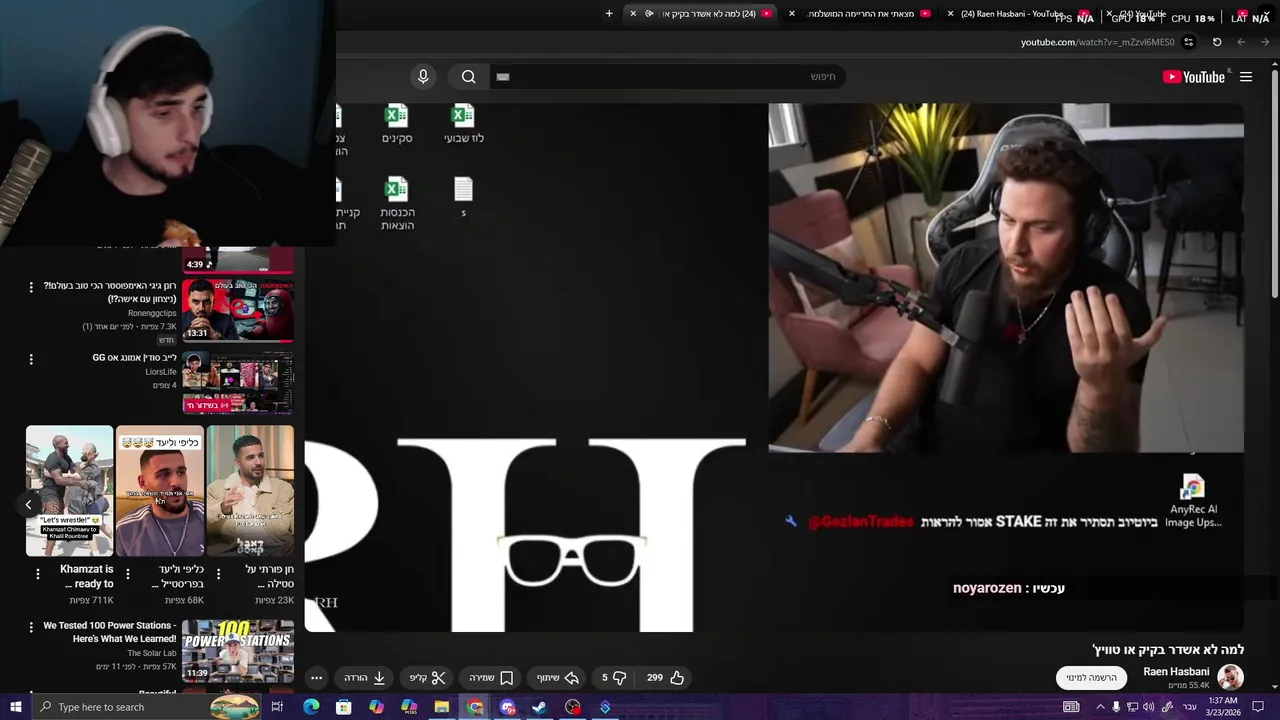Viewport: 1280px width, 720px height.
Task: Open the Ronenggclips 13:31 video thumbnail
Action: (238, 310)
